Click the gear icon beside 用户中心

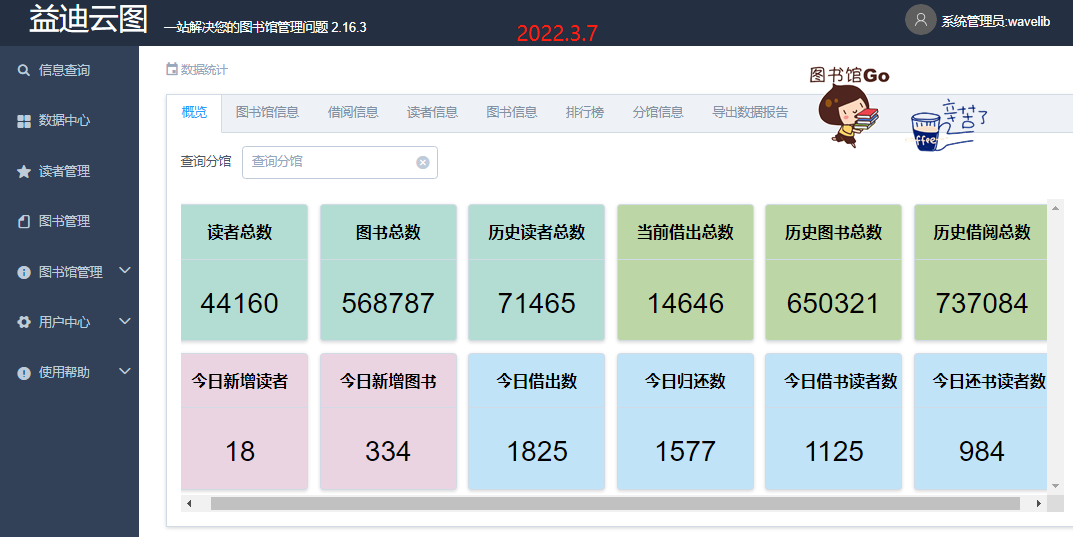24,322
